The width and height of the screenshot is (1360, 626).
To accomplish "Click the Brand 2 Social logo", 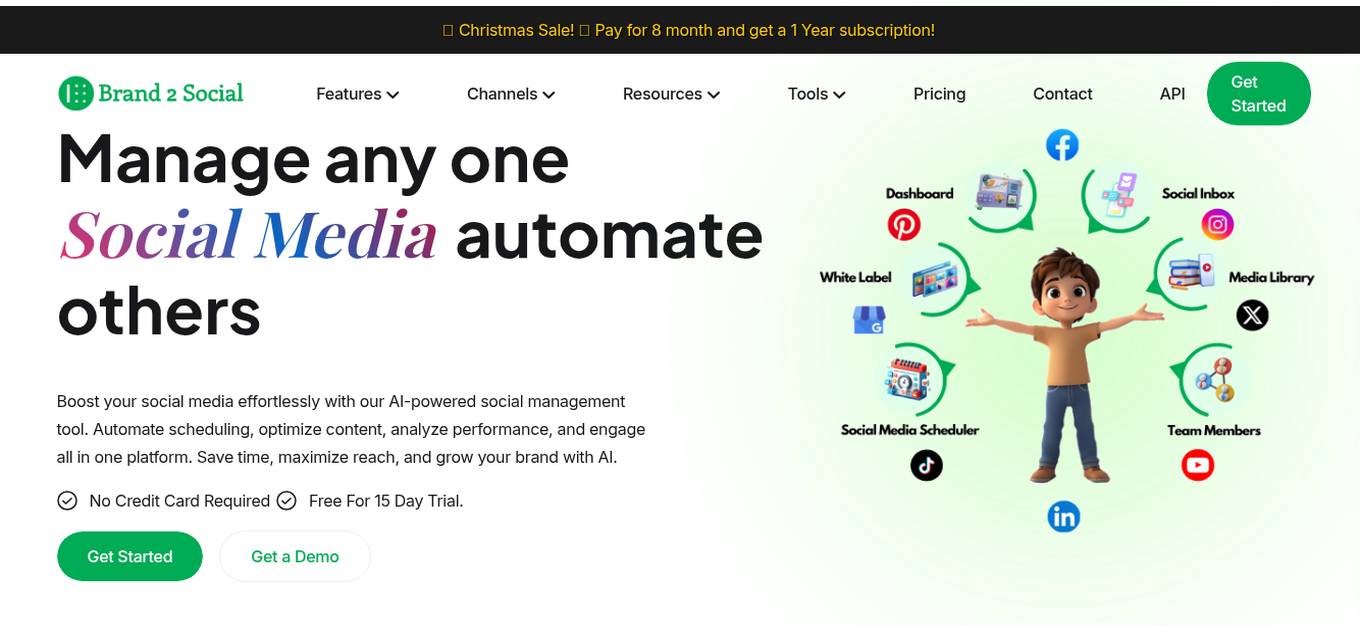I will 150,93.
